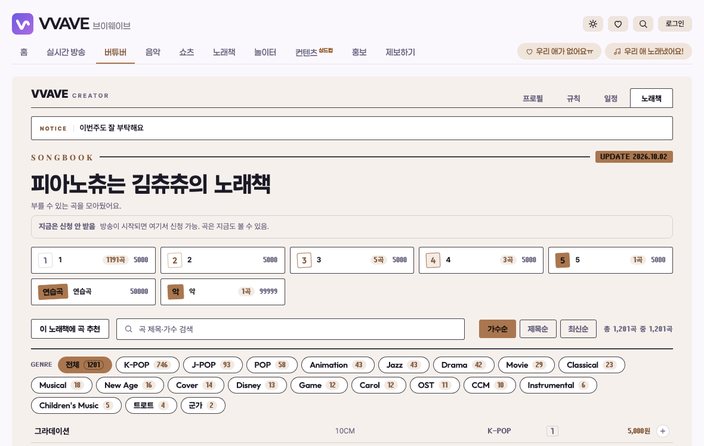The image size is (704, 446).
Task: Select tier 1 card with 1191곡
Action: 93,260
